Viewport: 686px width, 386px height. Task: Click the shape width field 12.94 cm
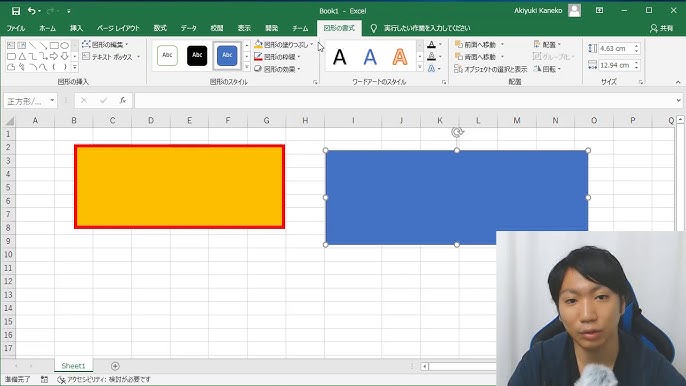coord(615,65)
